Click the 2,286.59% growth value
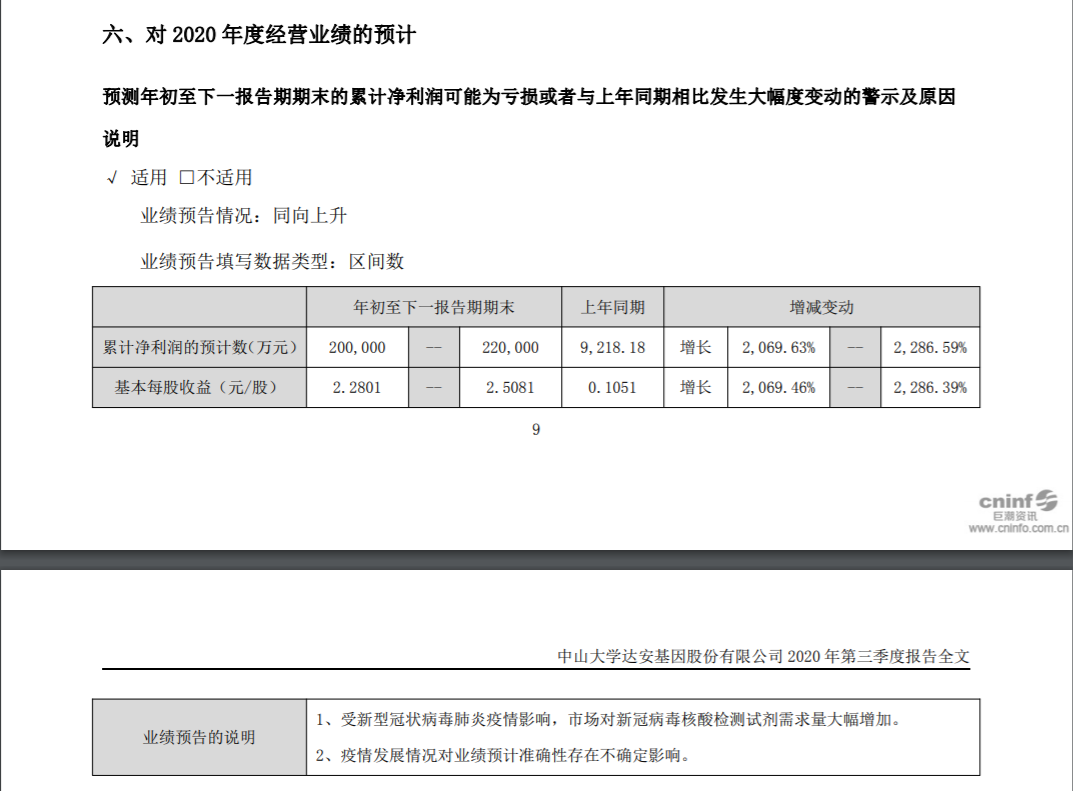Image resolution: width=1073 pixels, height=791 pixels. coord(930,347)
